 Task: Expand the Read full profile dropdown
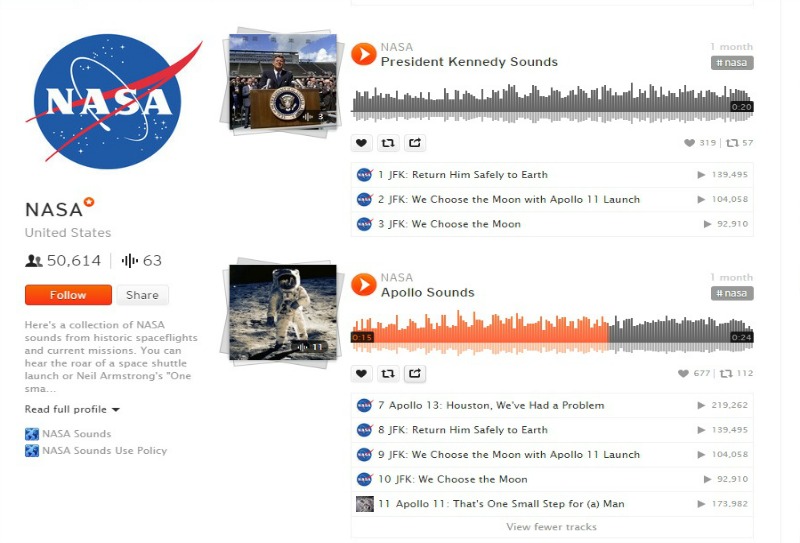pos(72,409)
